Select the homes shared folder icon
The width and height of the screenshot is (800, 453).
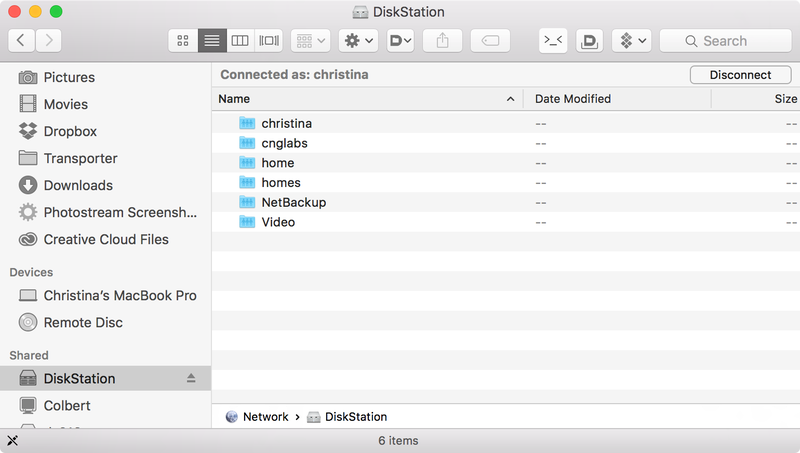click(247, 183)
